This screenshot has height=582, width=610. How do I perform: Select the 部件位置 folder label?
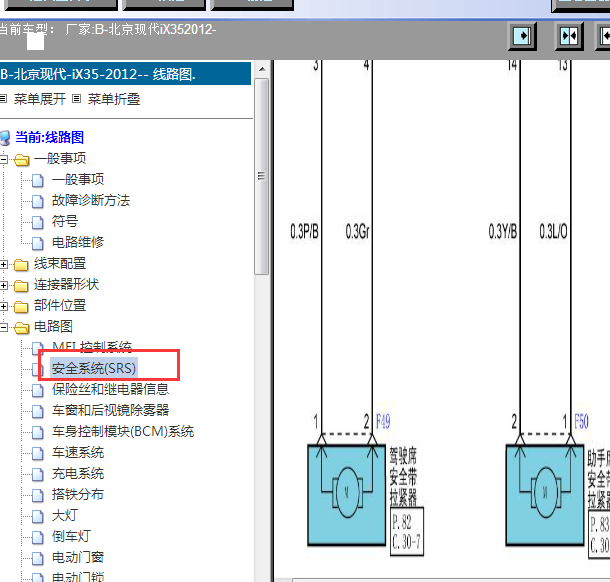coord(60,305)
